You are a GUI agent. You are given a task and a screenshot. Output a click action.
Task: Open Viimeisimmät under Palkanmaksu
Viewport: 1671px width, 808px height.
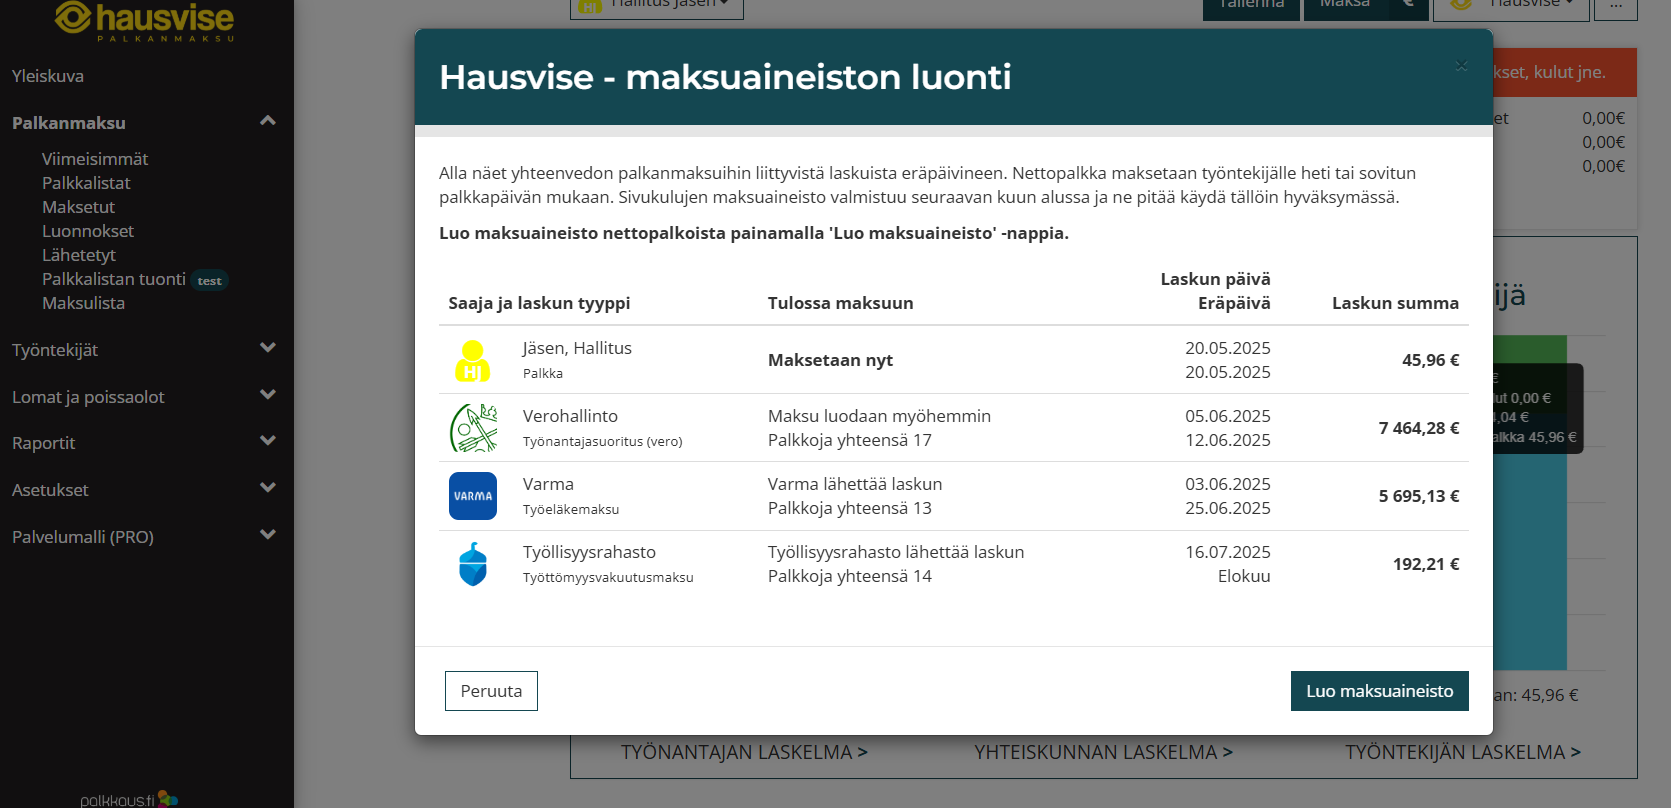[x=95, y=159]
